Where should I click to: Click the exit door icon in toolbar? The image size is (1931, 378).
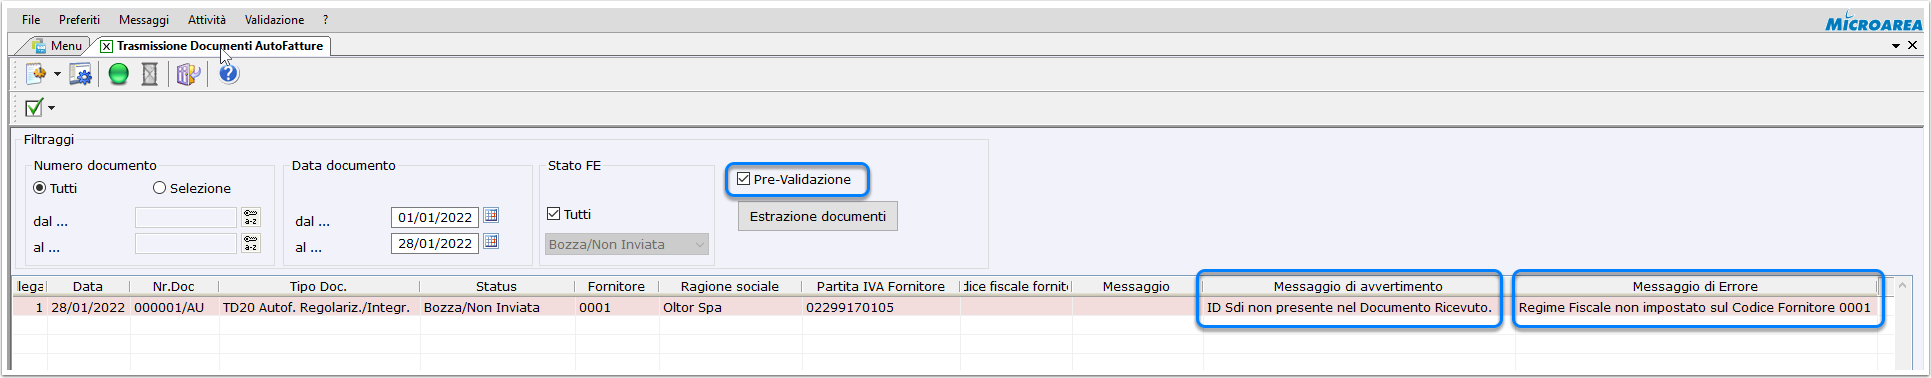188,74
